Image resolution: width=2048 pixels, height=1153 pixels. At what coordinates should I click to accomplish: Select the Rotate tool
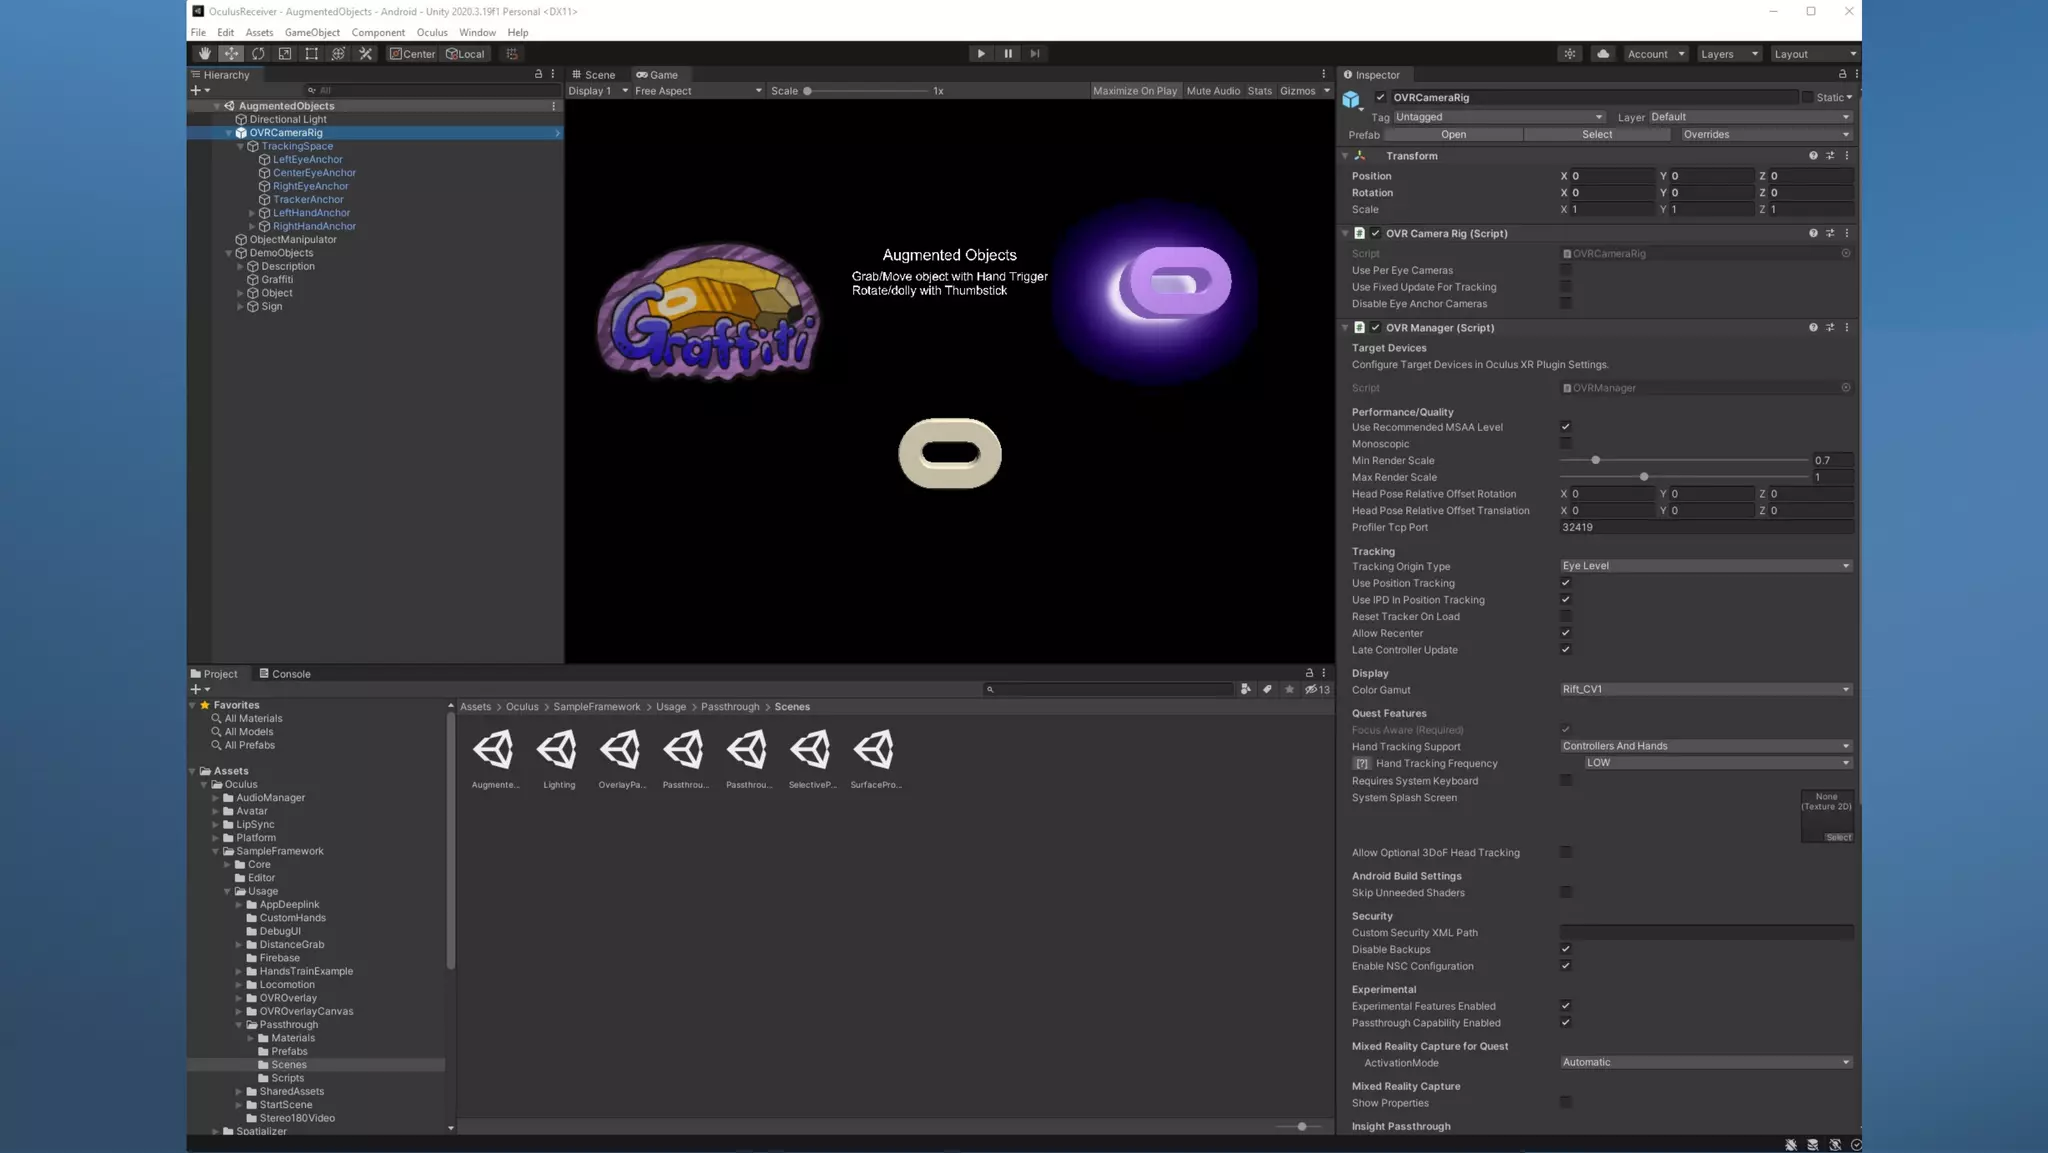[258, 54]
